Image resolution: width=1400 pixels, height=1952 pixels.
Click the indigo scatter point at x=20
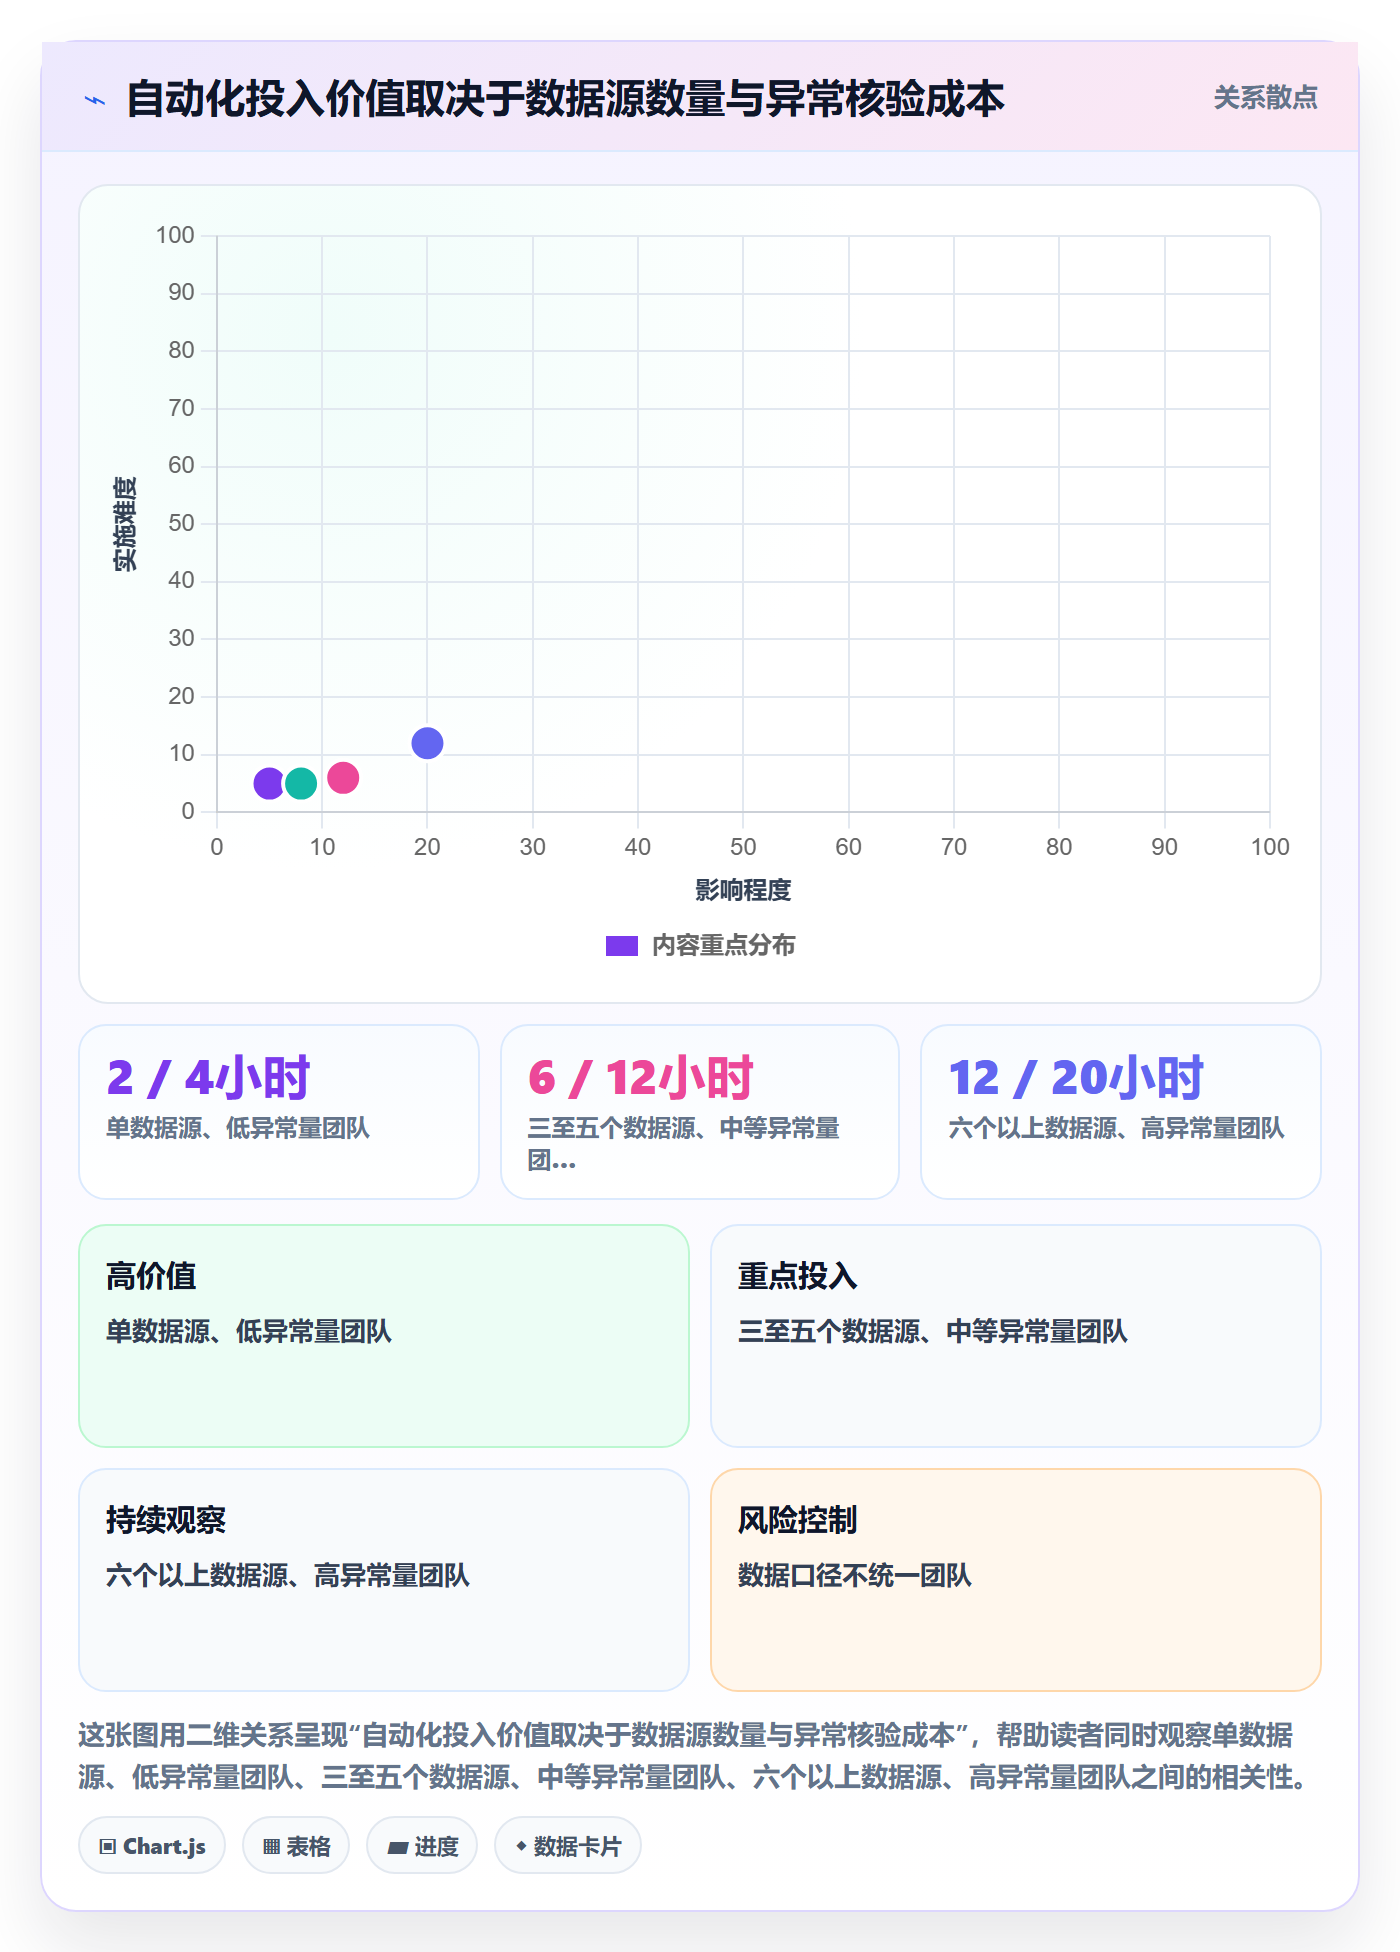[x=427, y=743]
